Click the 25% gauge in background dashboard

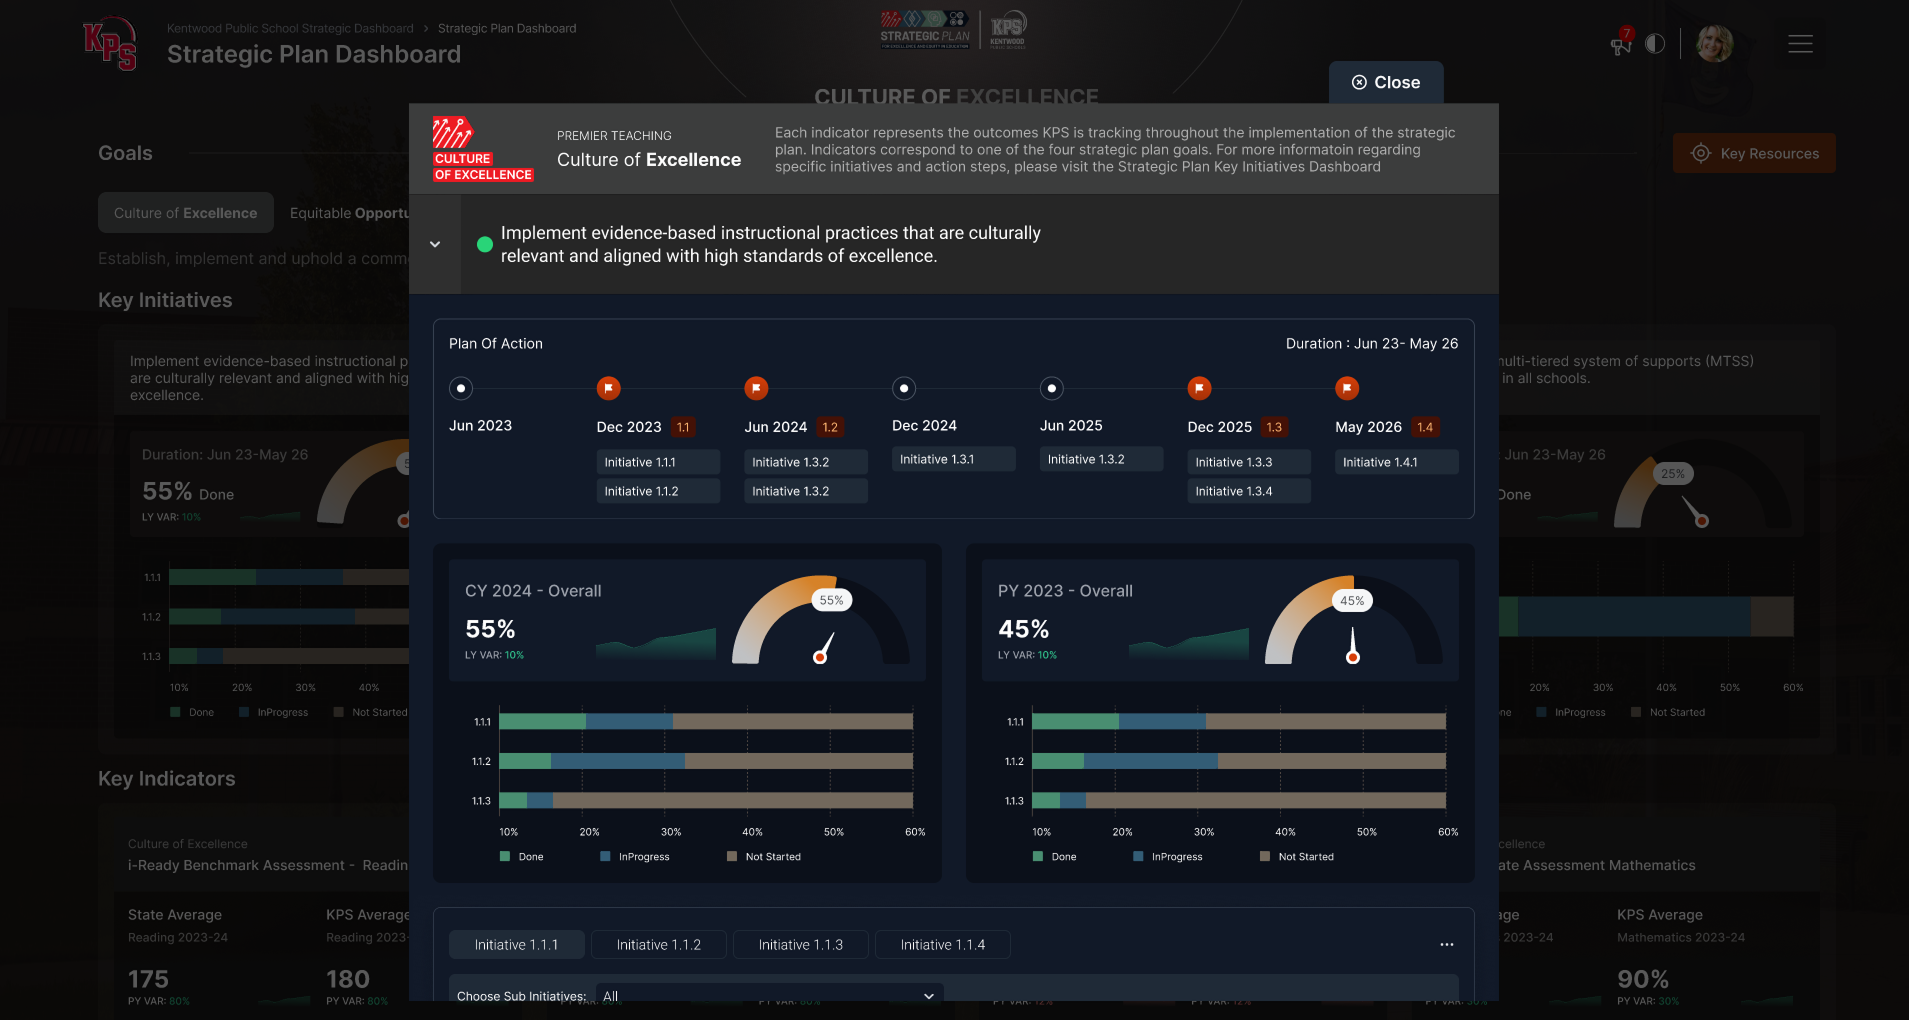(x=1702, y=492)
